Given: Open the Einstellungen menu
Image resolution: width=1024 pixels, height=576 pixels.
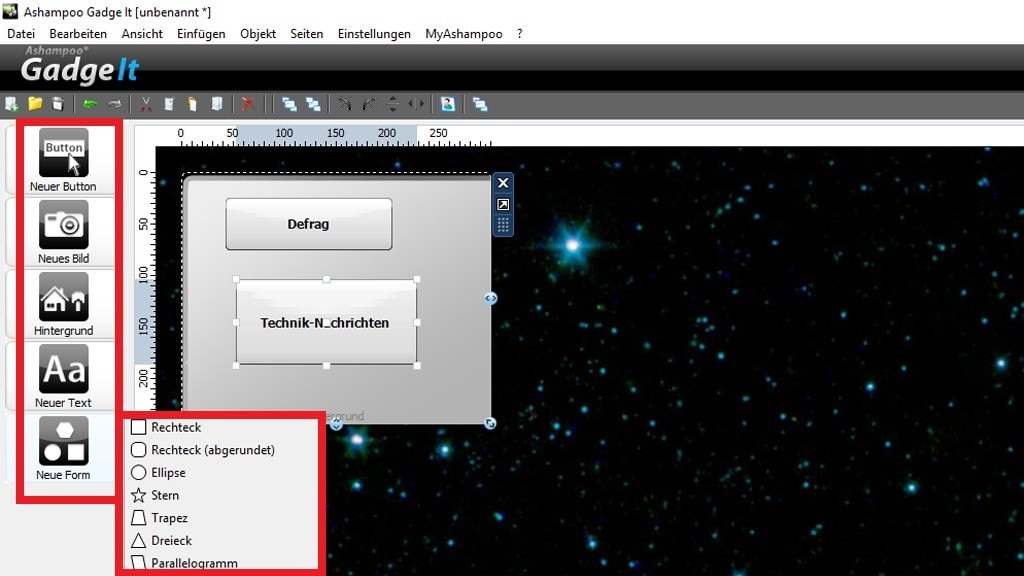Looking at the screenshot, I should coord(373,33).
